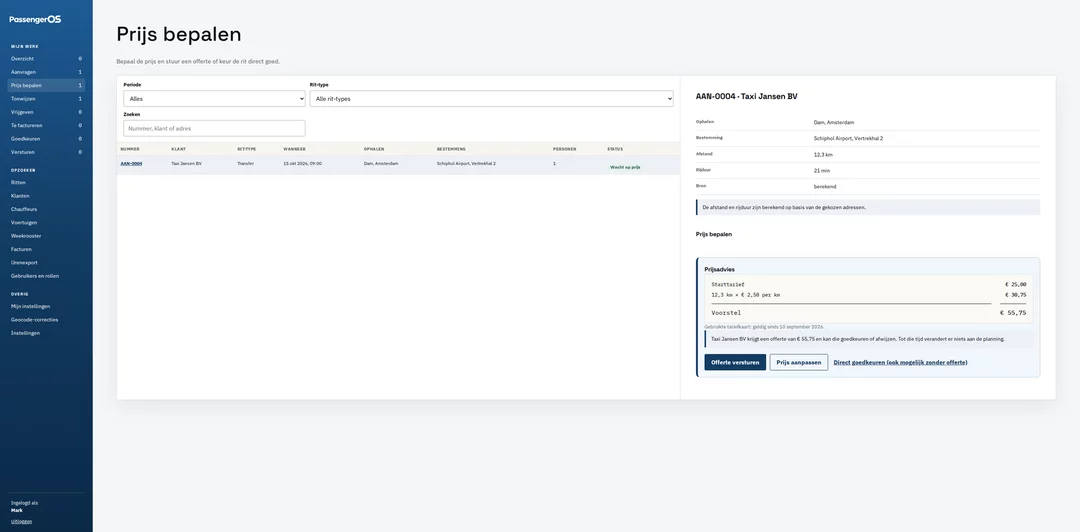Click the Offerte versturen button
Image resolution: width=1080 pixels, height=532 pixels.
[x=735, y=362]
